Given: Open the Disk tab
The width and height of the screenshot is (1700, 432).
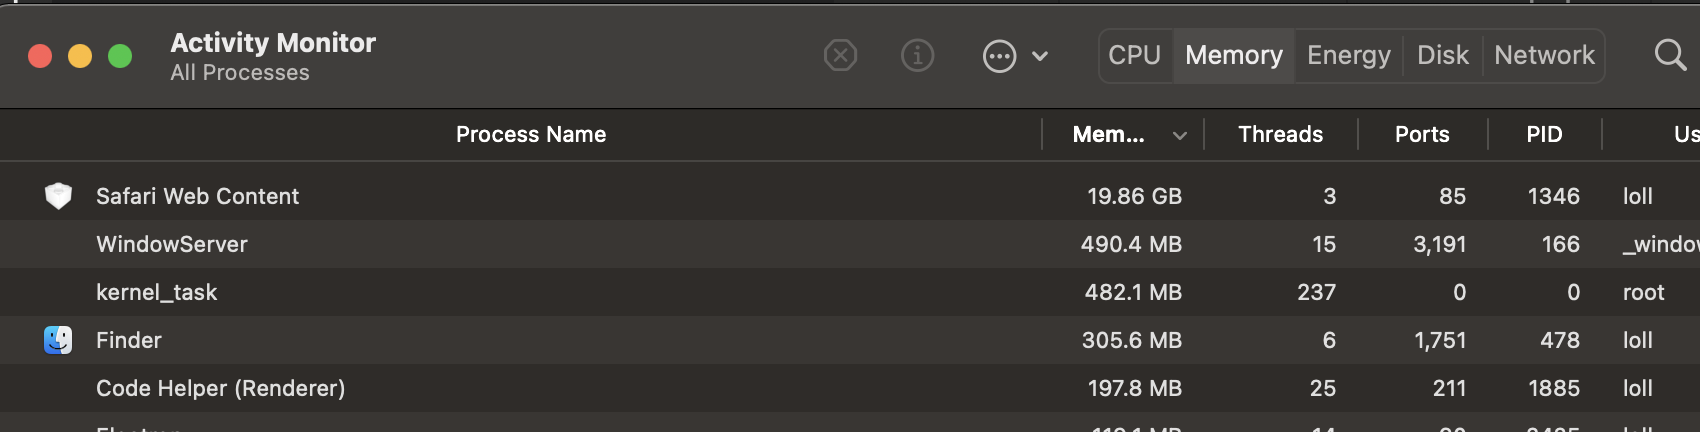Looking at the screenshot, I should tap(1443, 55).
